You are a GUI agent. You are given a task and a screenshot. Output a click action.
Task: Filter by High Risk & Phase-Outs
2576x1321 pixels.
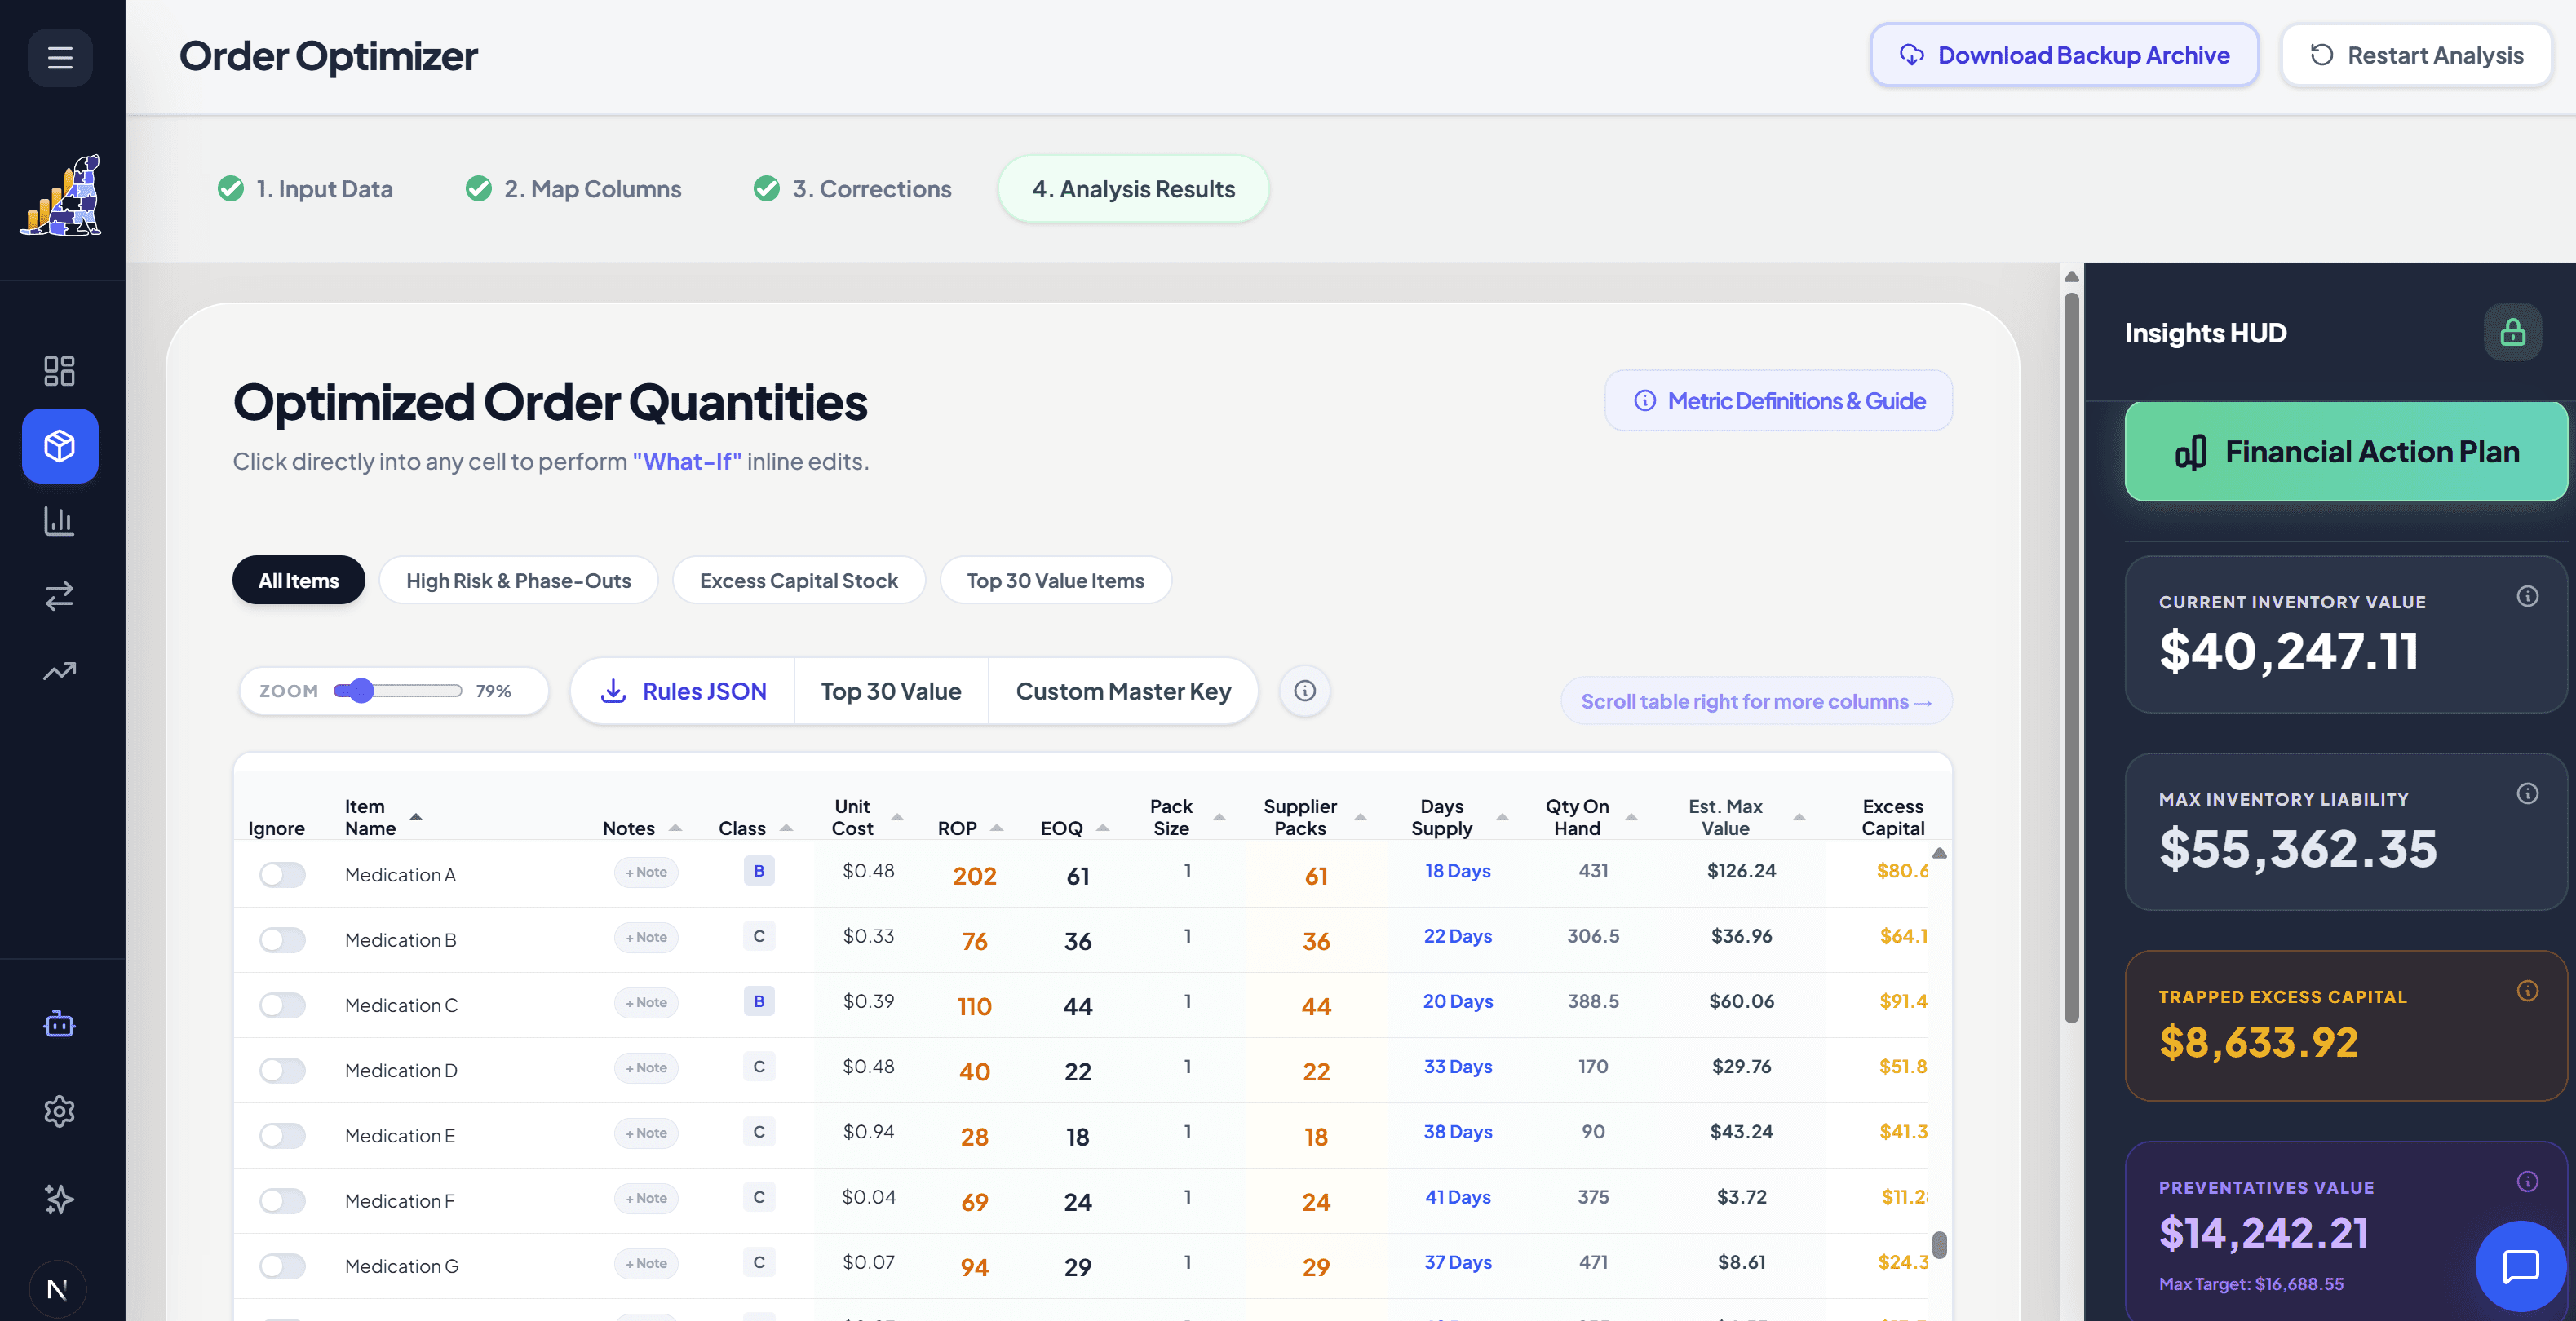pos(518,580)
